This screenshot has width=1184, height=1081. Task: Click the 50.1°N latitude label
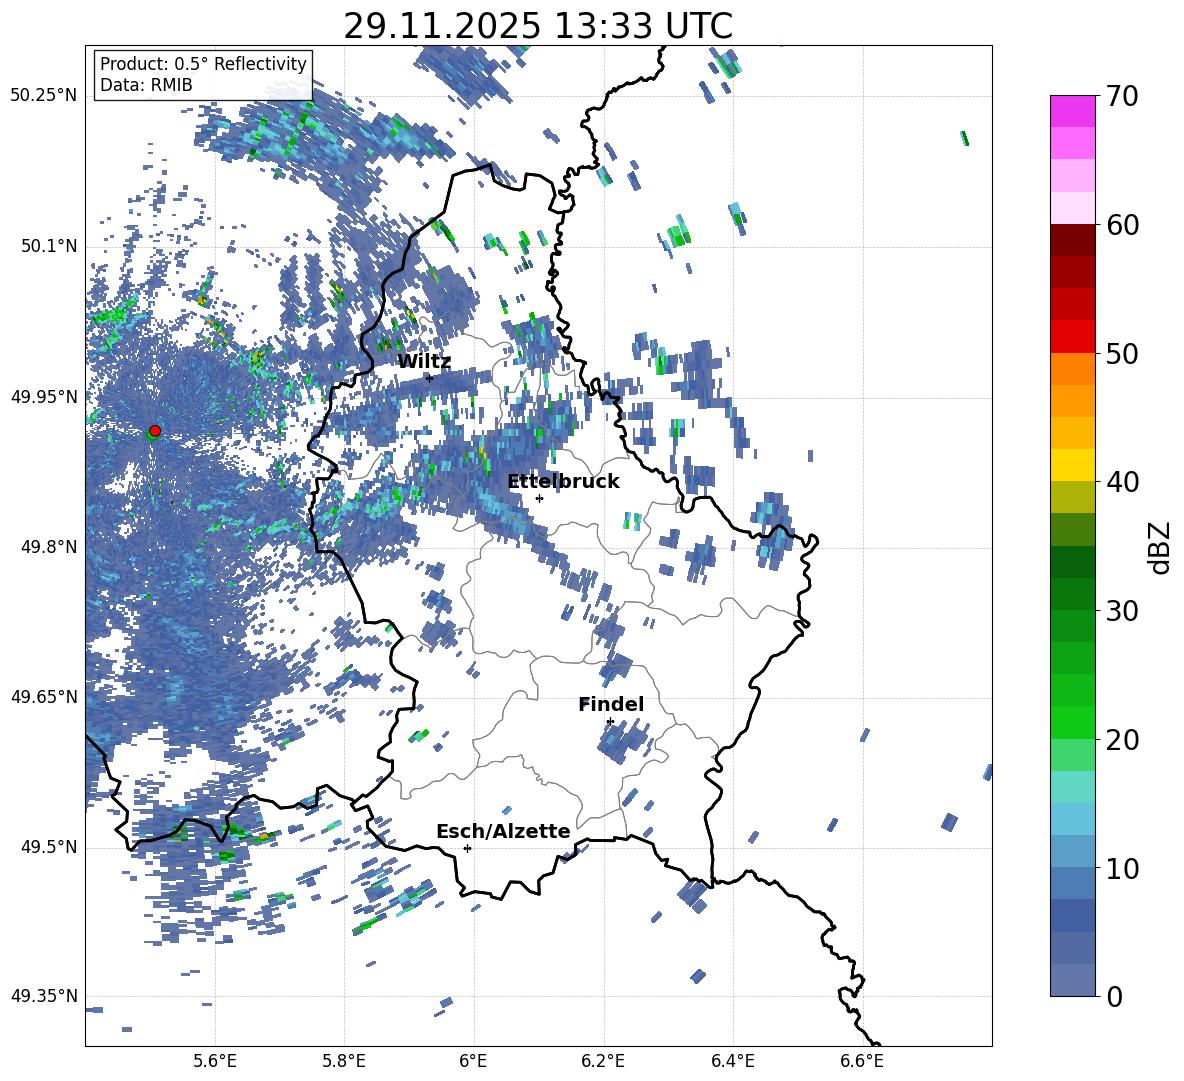pyautogui.click(x=50, y=246)
